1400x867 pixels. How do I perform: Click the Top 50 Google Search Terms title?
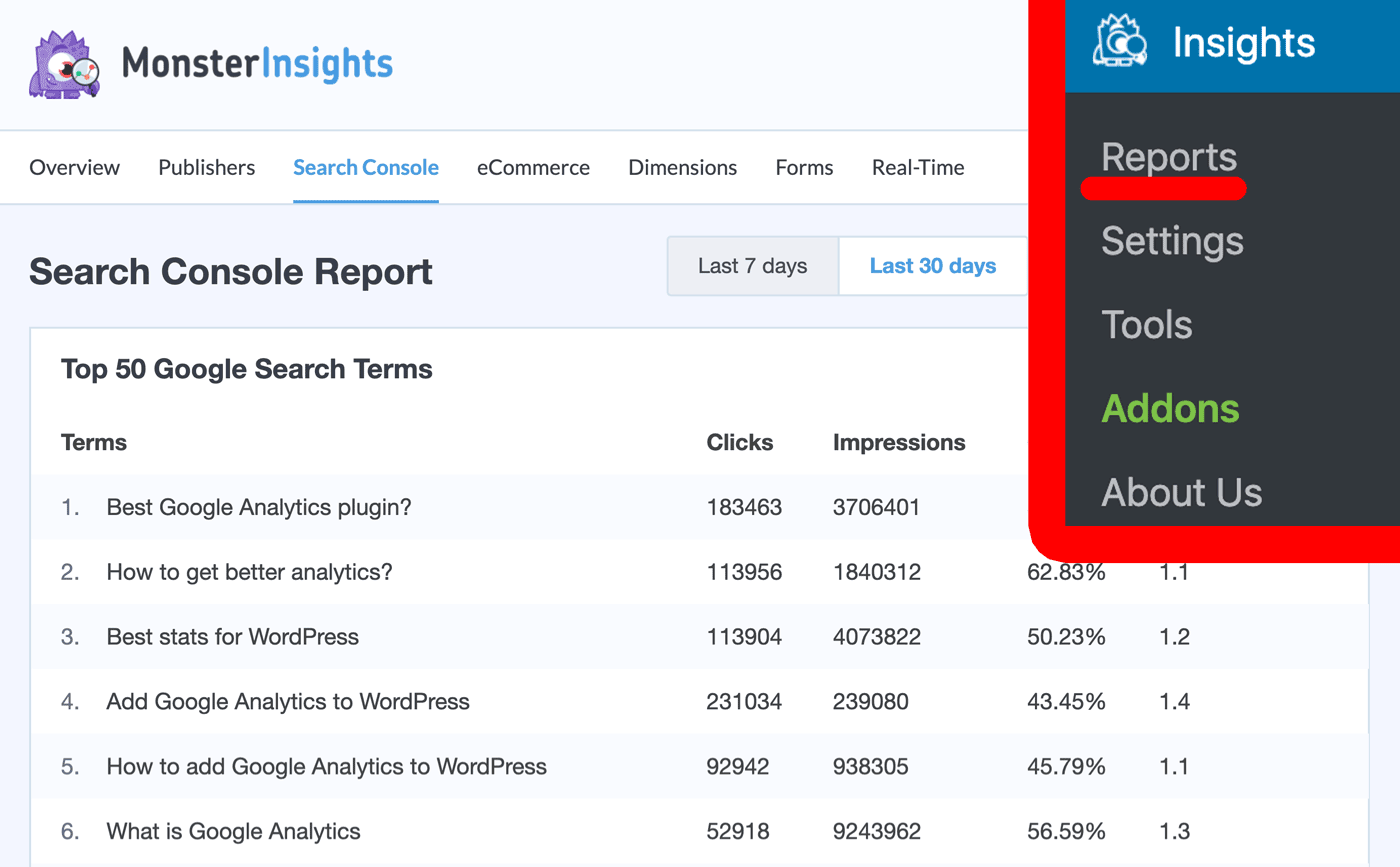click(x=247, y=369)
